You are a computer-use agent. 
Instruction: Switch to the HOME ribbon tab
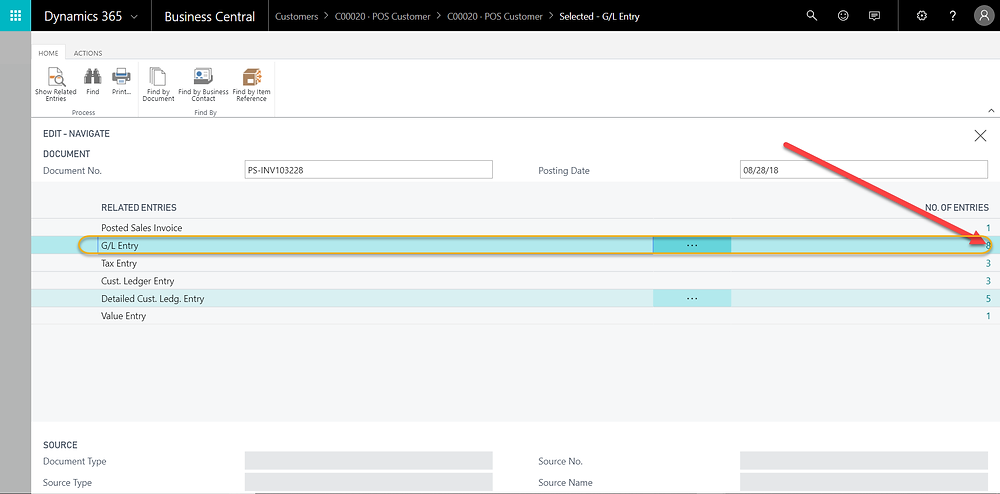48,53
